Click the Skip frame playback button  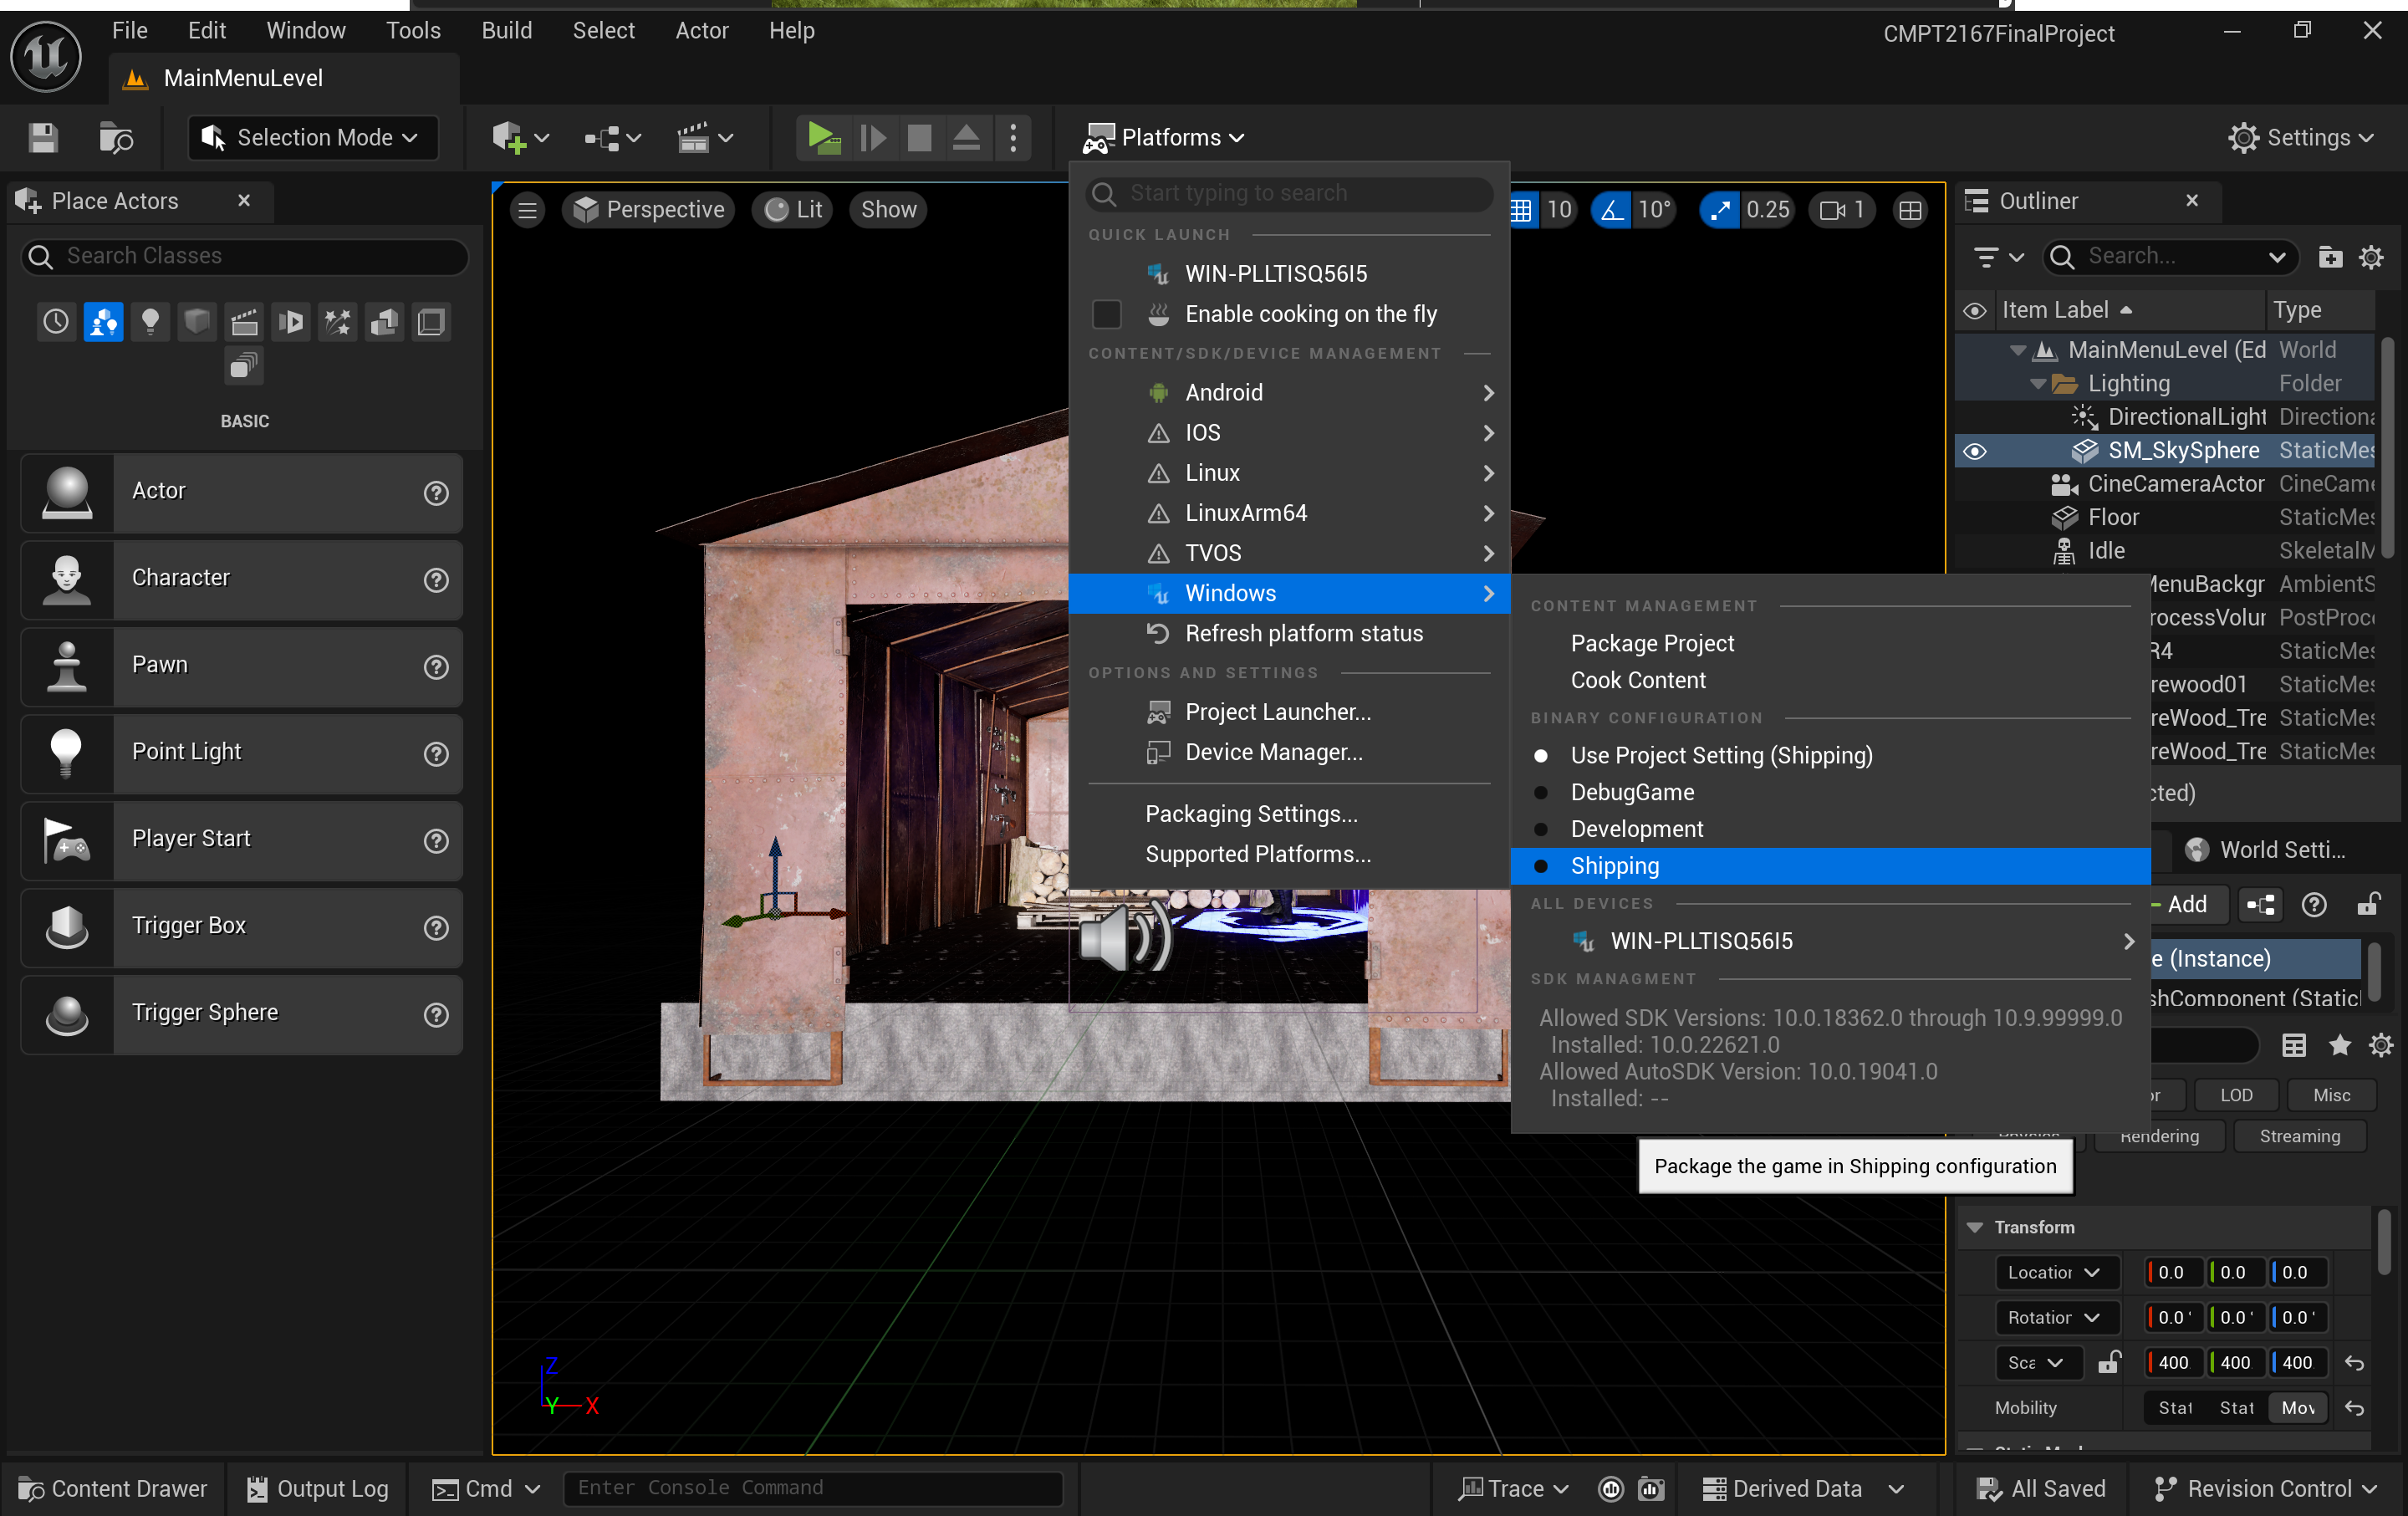(x=873, y=137)
